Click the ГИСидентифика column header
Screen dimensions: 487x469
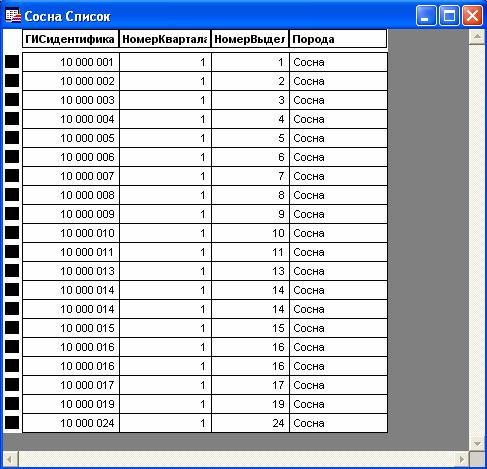coord(70,39)
